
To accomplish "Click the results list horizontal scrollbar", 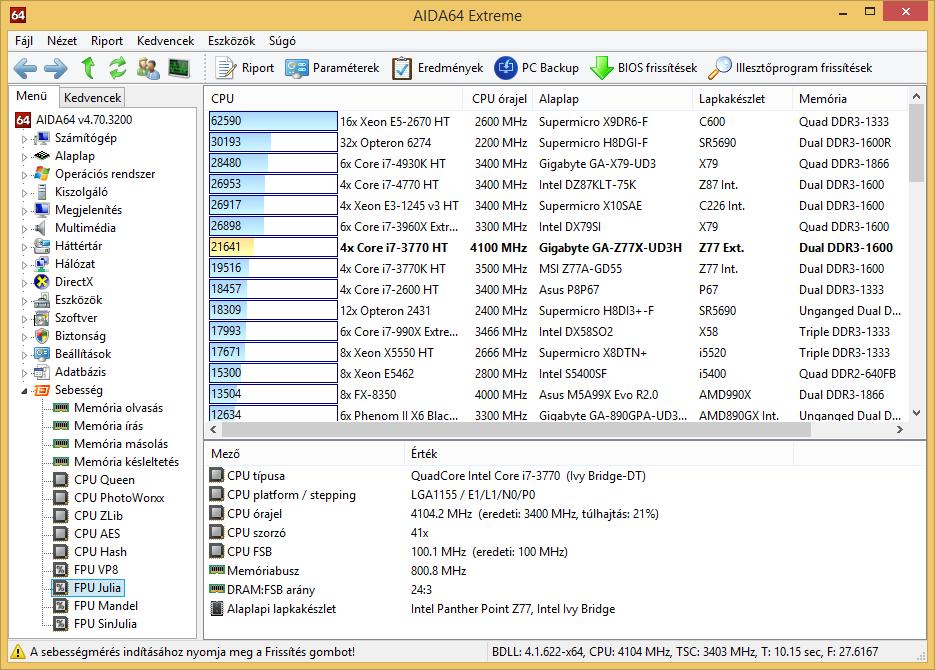I will (x=516, y=429).
